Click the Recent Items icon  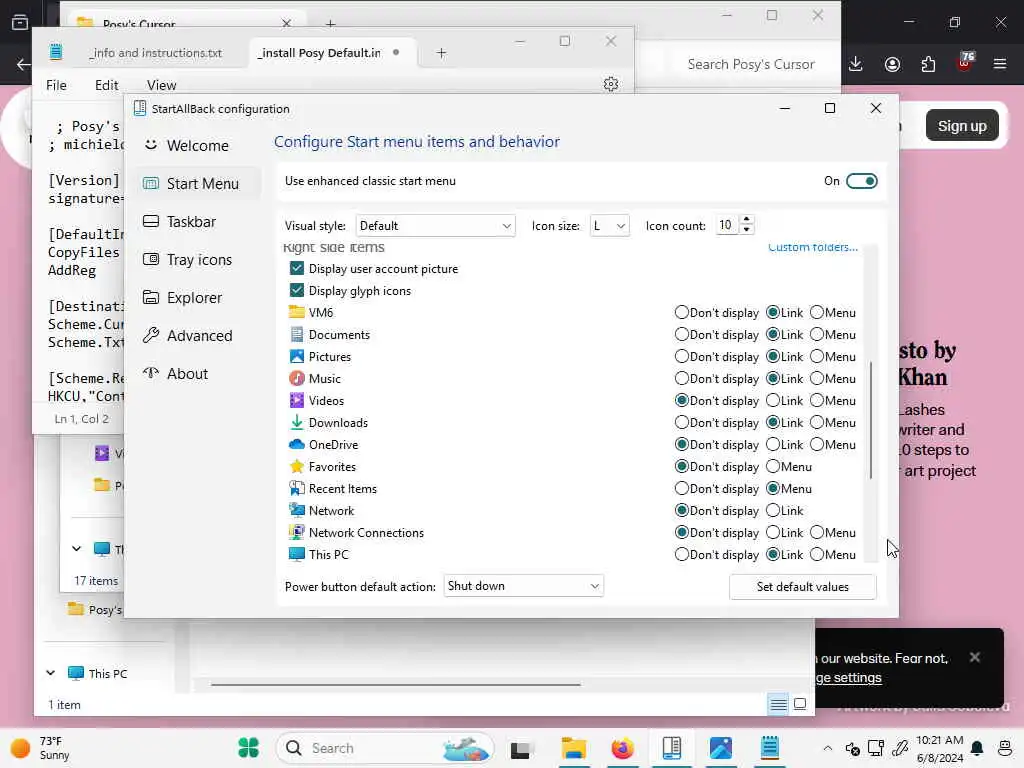(296, 488)
